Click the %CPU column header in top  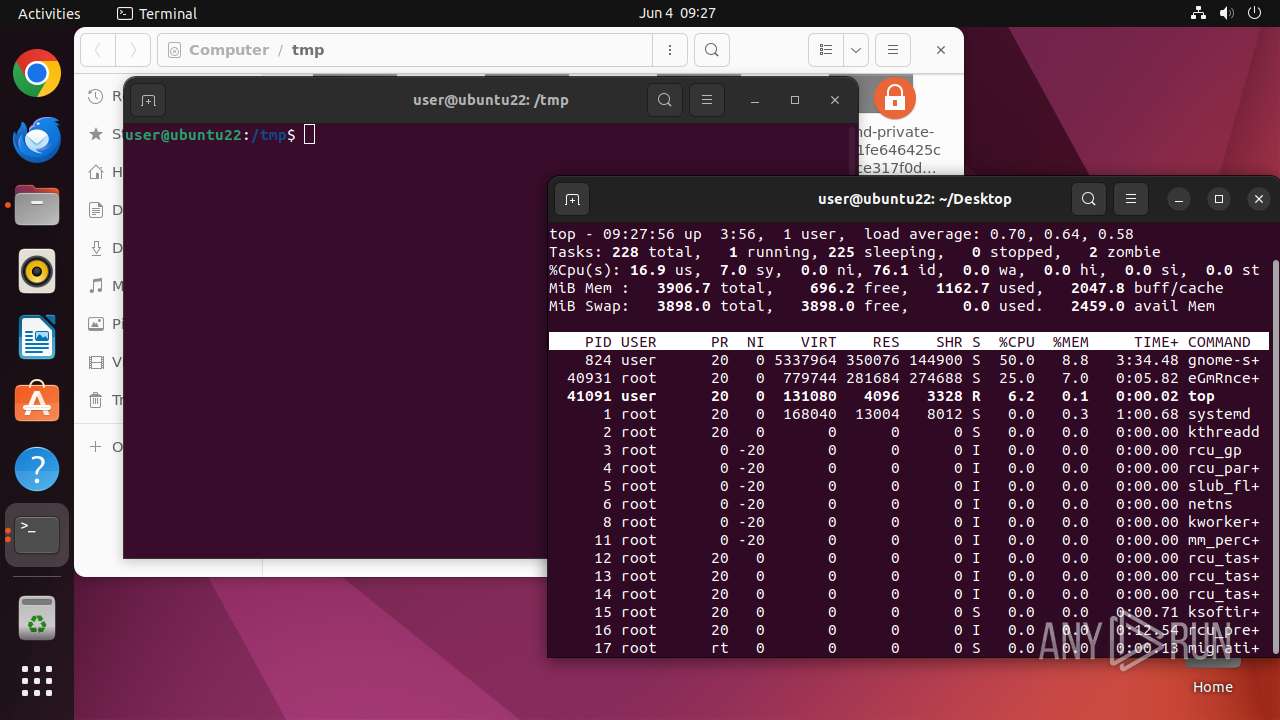click(x=1016, y=342)
